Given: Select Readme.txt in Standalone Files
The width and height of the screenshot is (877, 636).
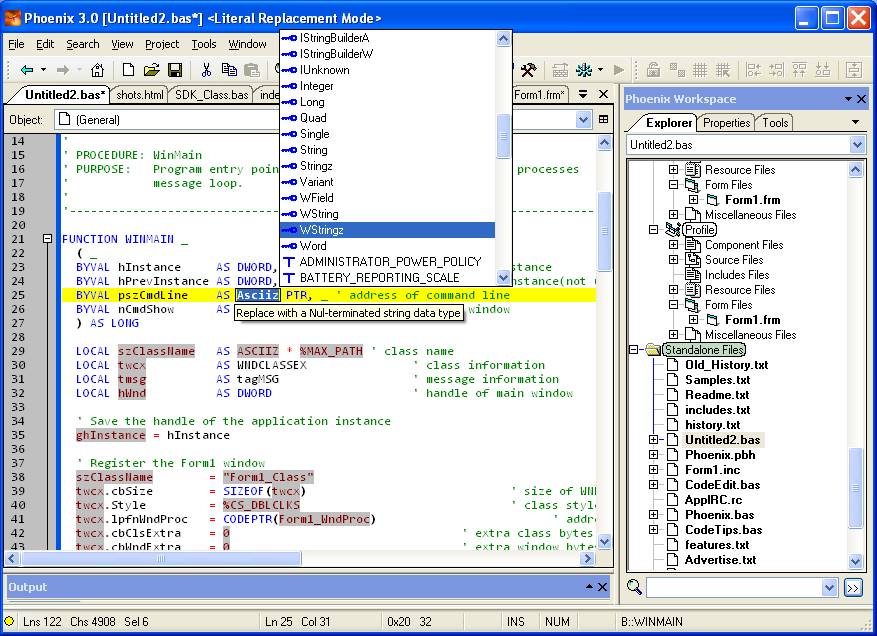Looking at the screenshot, I should [717, 395].
